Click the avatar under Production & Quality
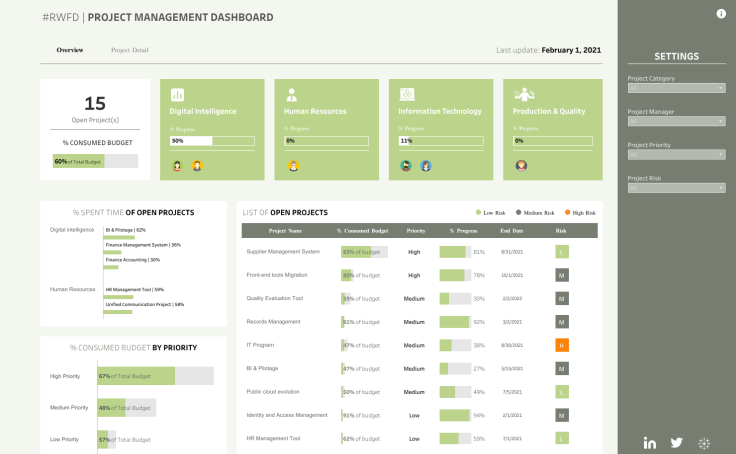Screen dimensions: 736x454 coord(521,166)
